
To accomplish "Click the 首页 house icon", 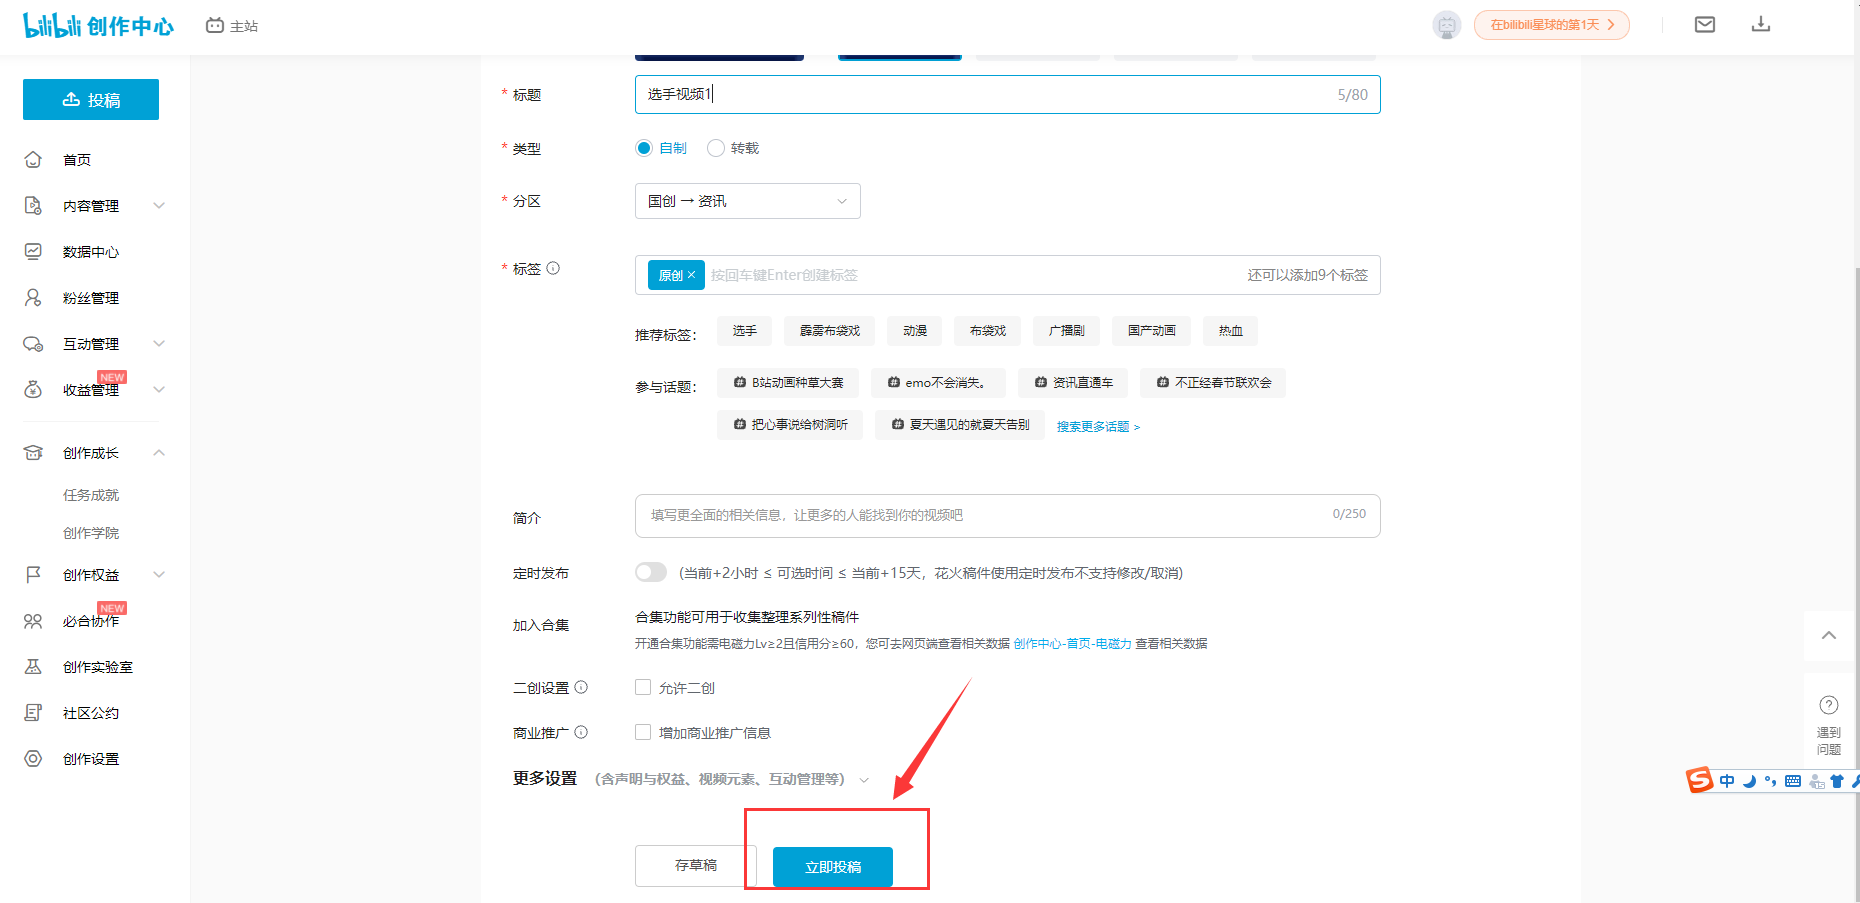I will [x=33, y=160].
